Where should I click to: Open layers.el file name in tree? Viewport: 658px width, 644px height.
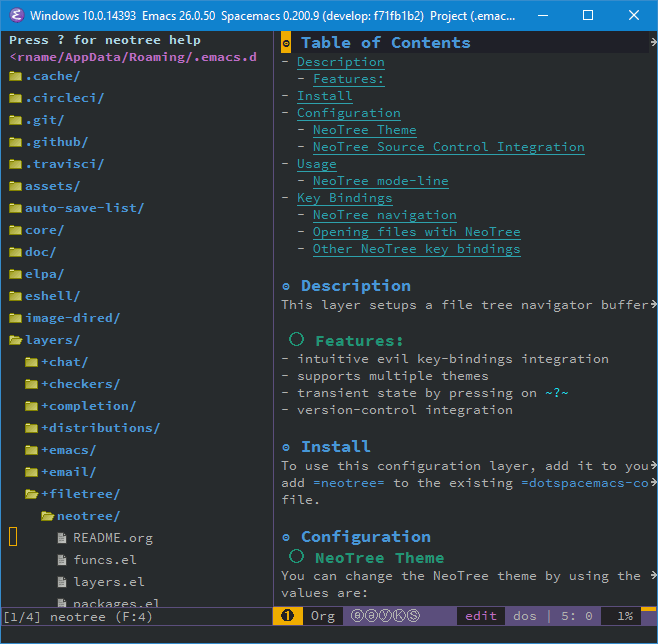[x=109, y=582]
